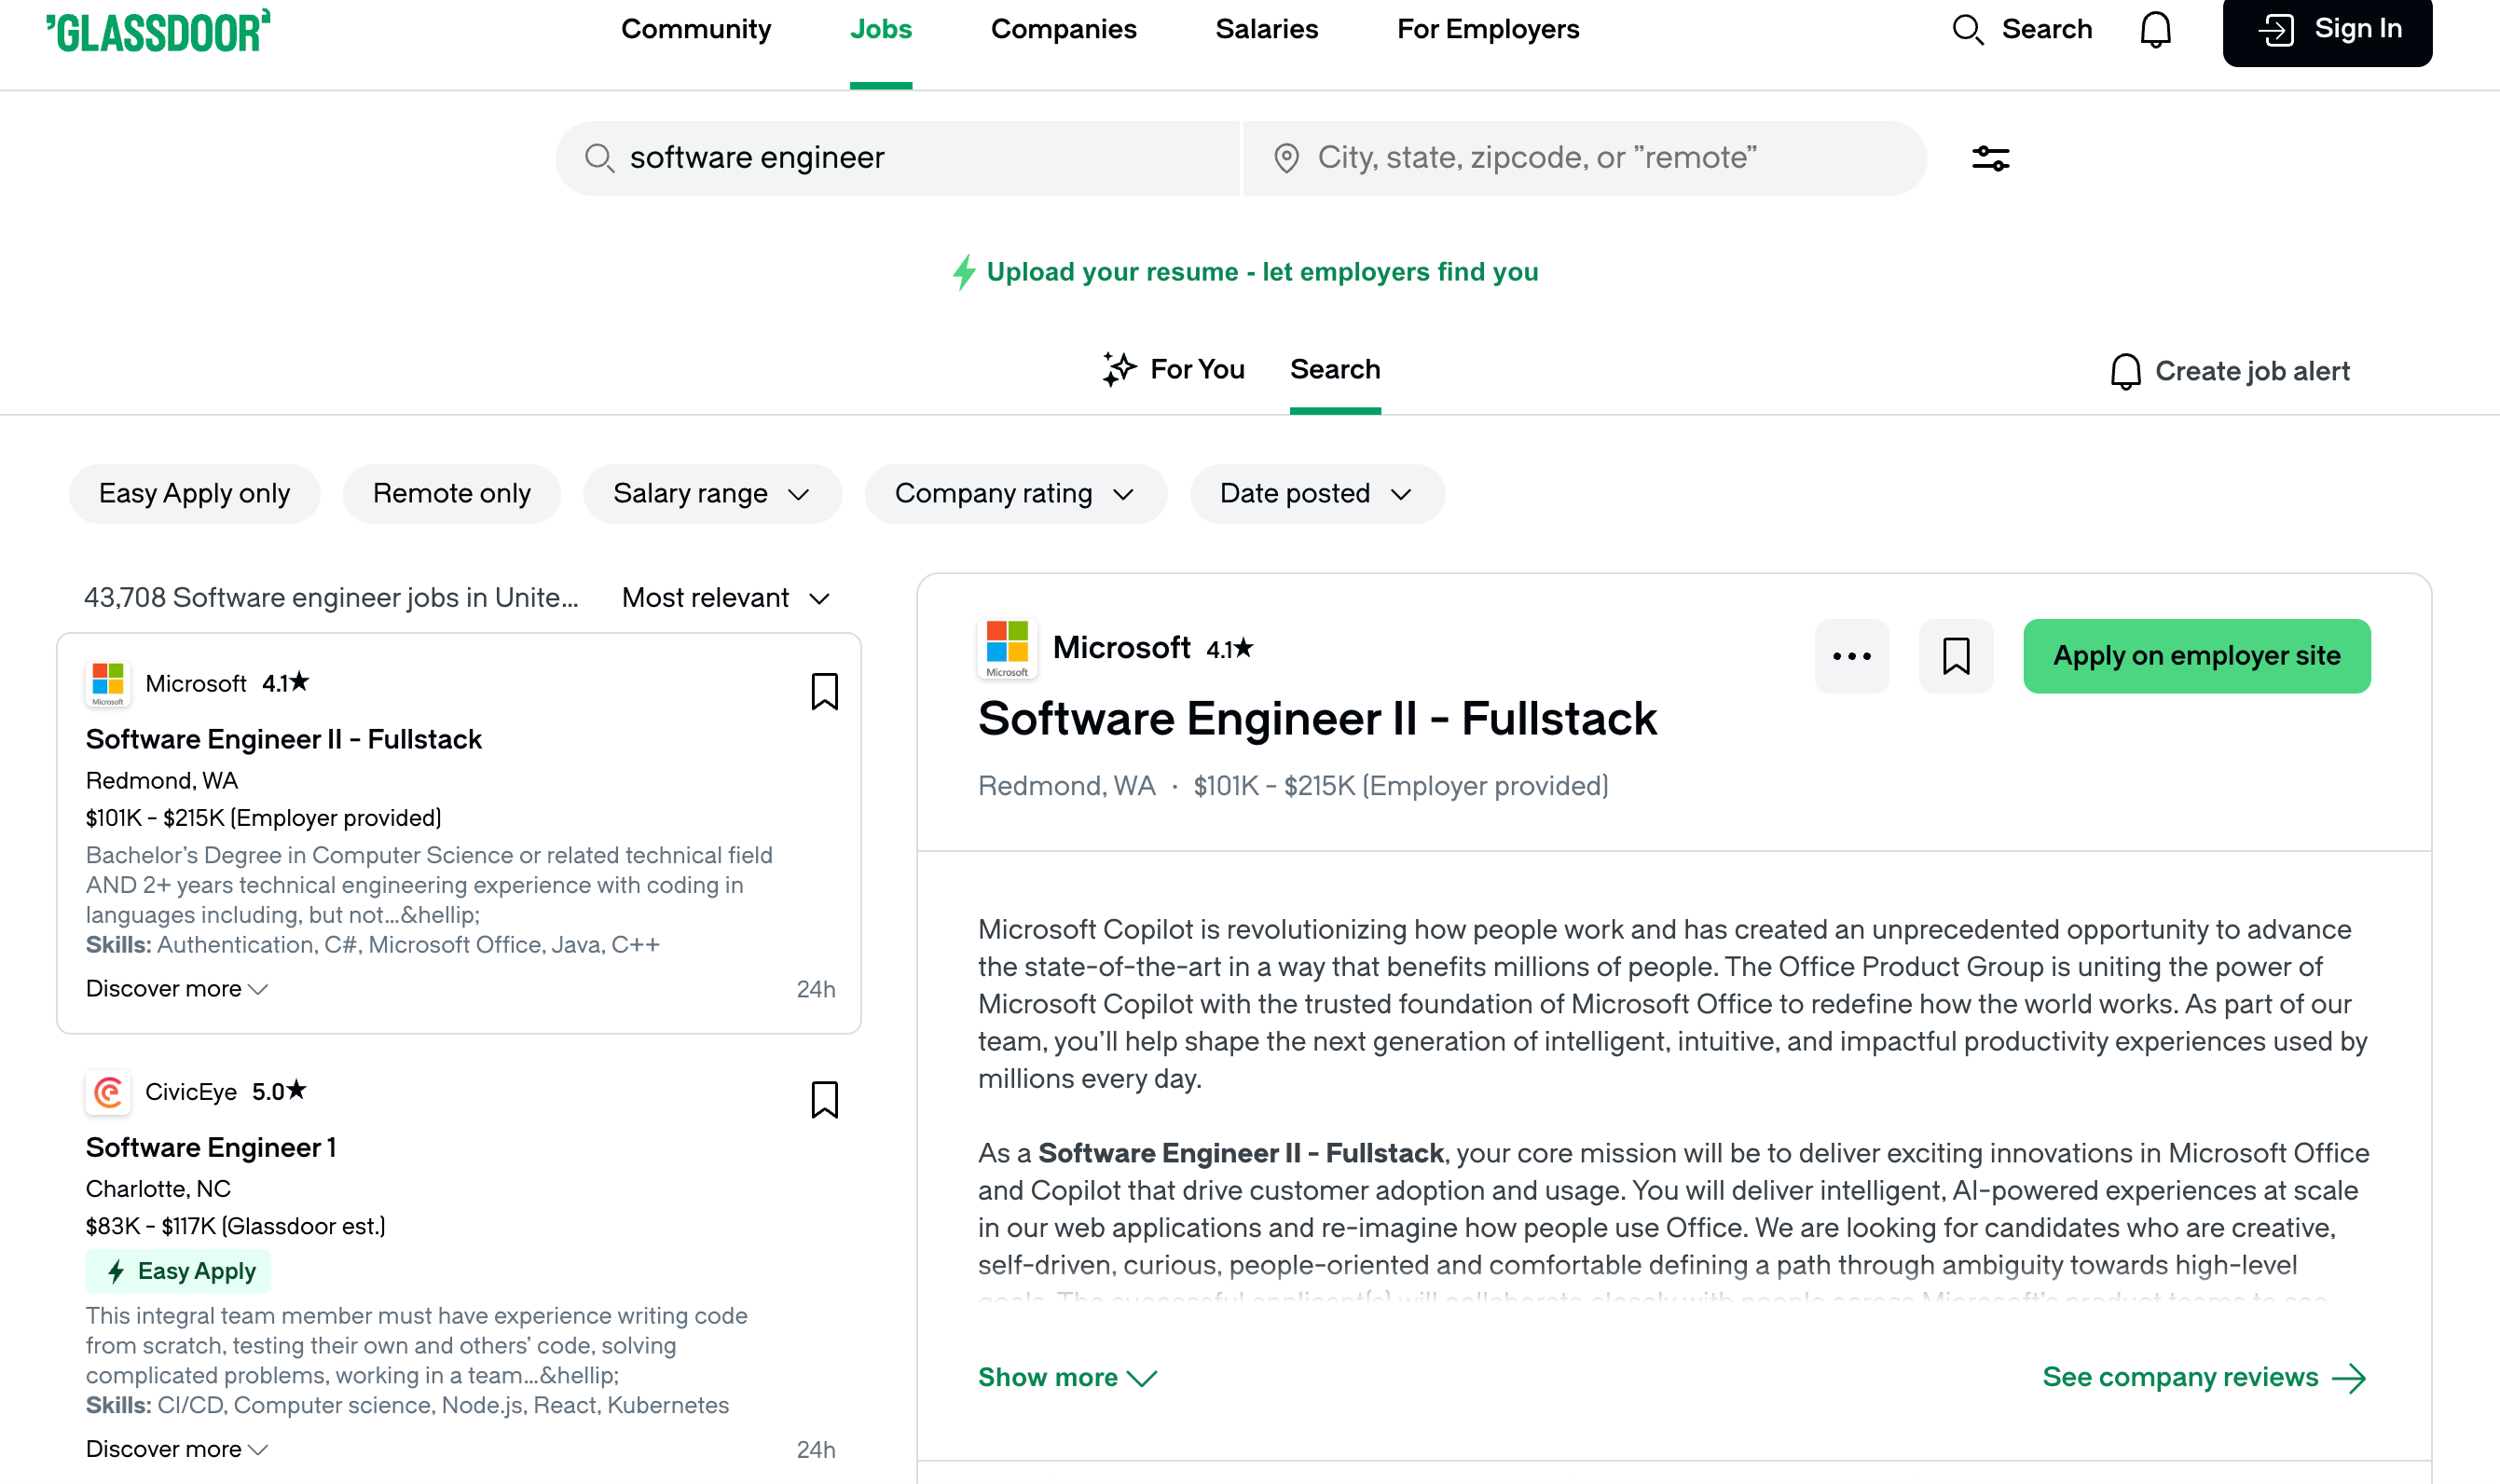Image resolution: width=2500 pixels, height=1484 pixels.
Task: Open search with the magnifying glass icon
Action: tap(1968, 30)
